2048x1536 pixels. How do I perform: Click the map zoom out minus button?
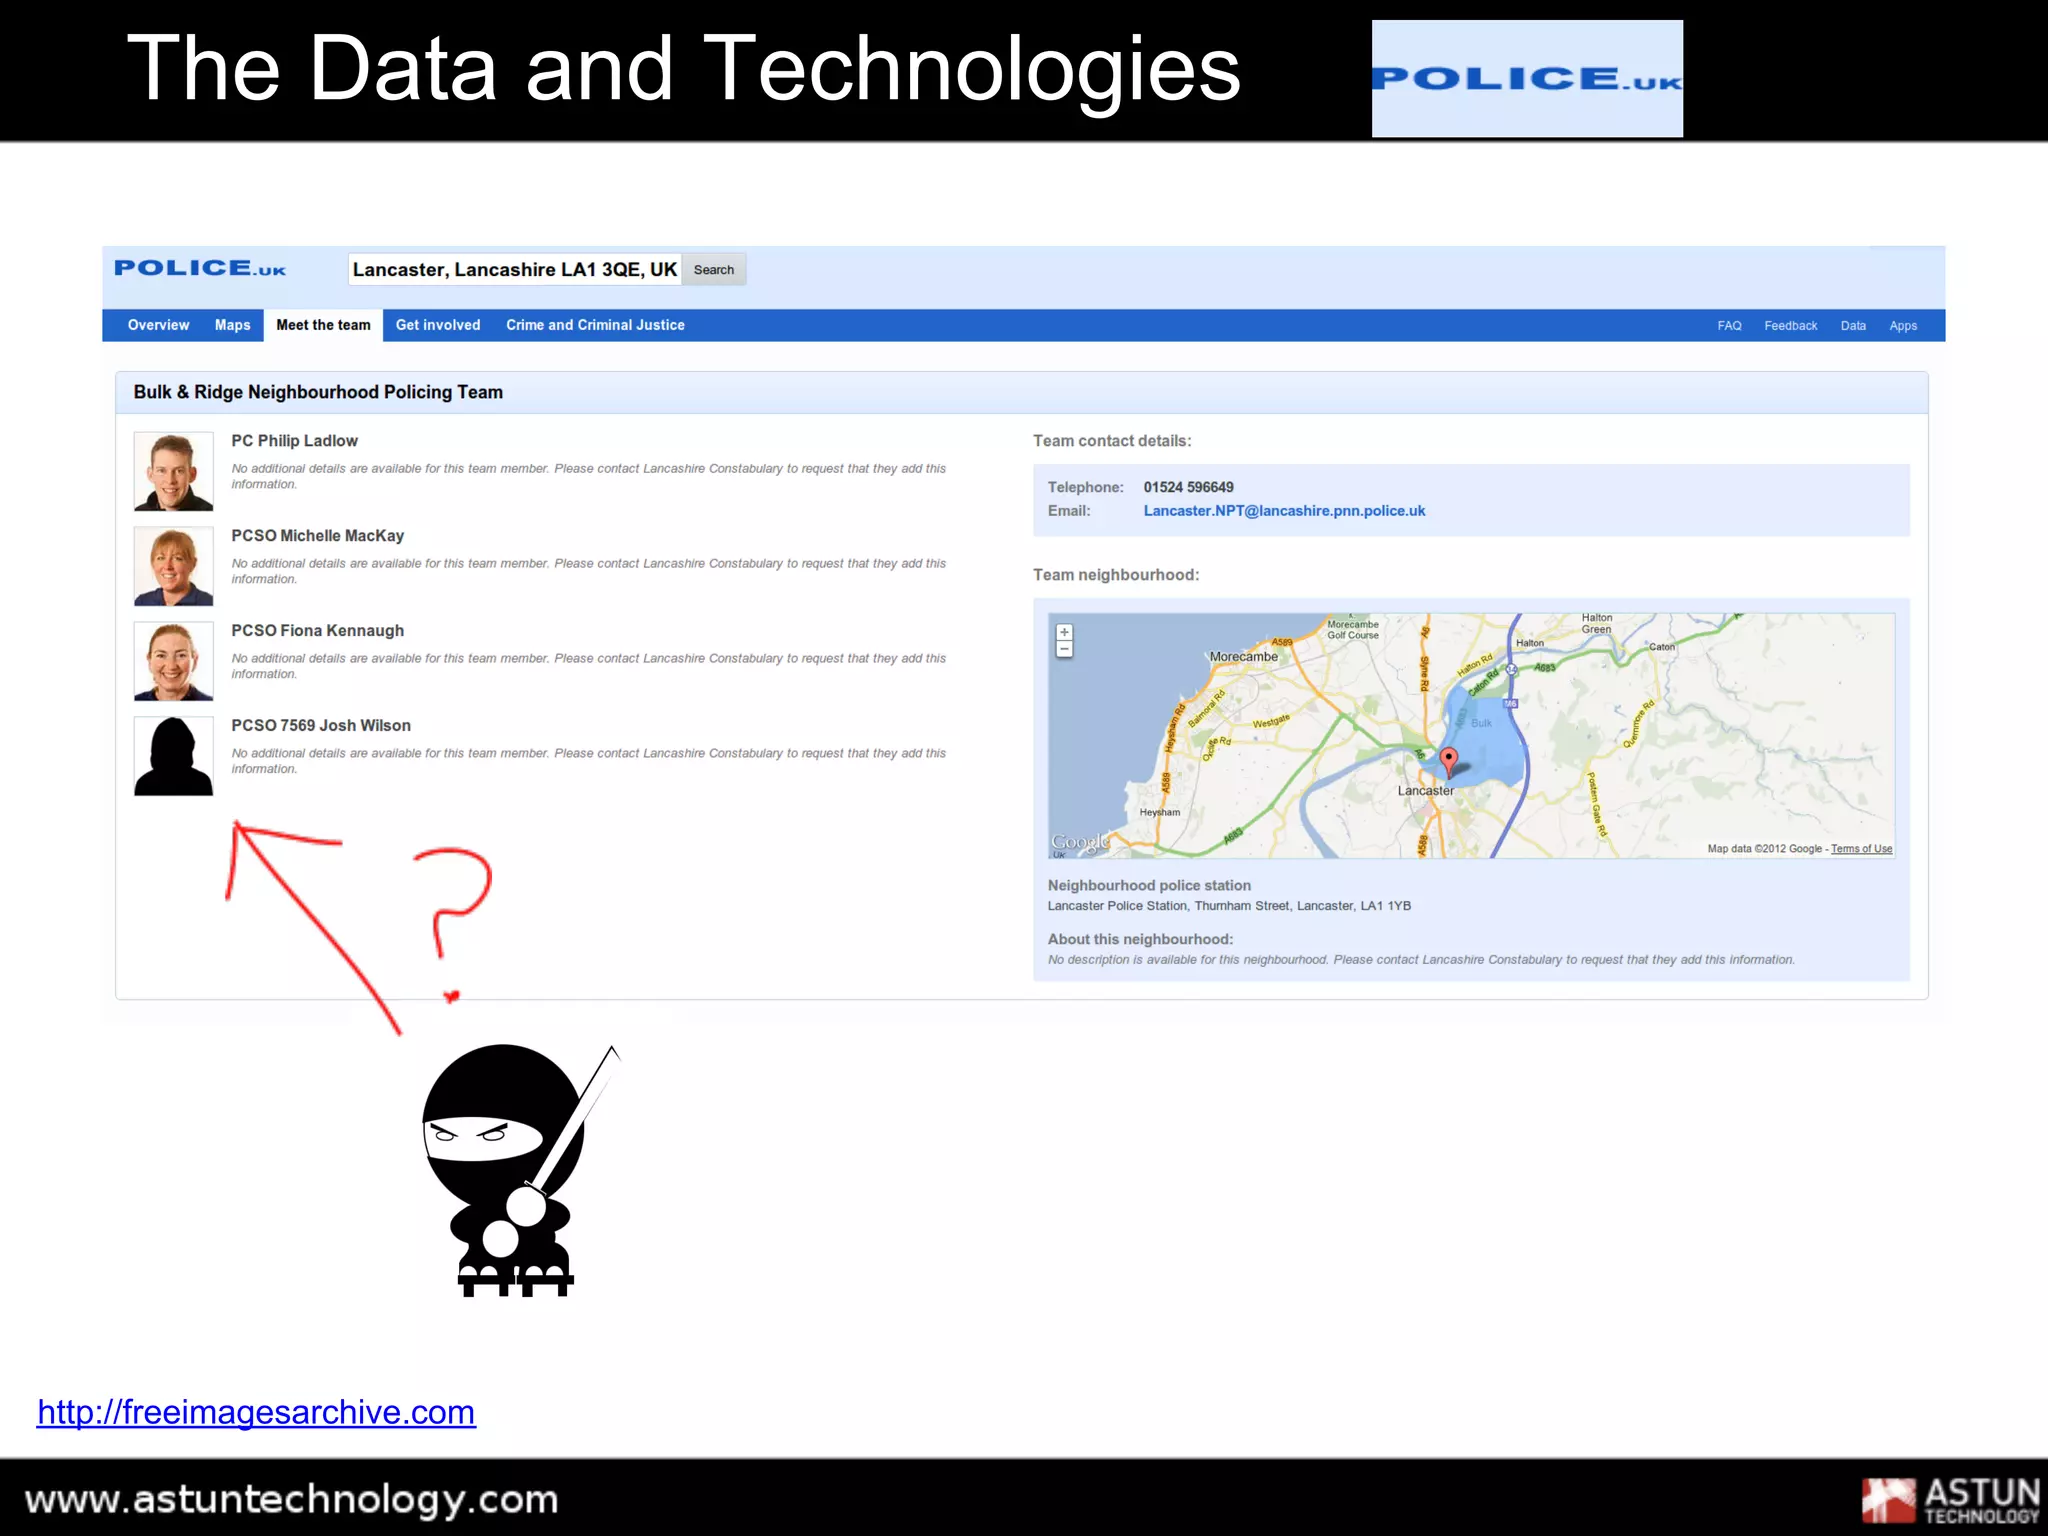[x=1064, y=650]
